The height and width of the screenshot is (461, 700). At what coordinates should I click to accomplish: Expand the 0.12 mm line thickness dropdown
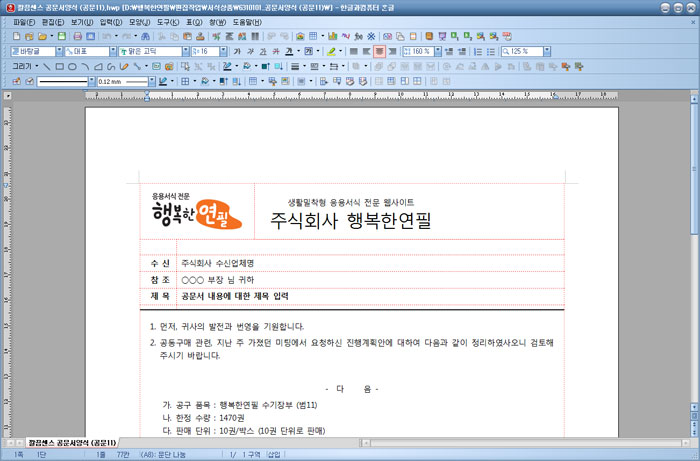tap(152, 81)
